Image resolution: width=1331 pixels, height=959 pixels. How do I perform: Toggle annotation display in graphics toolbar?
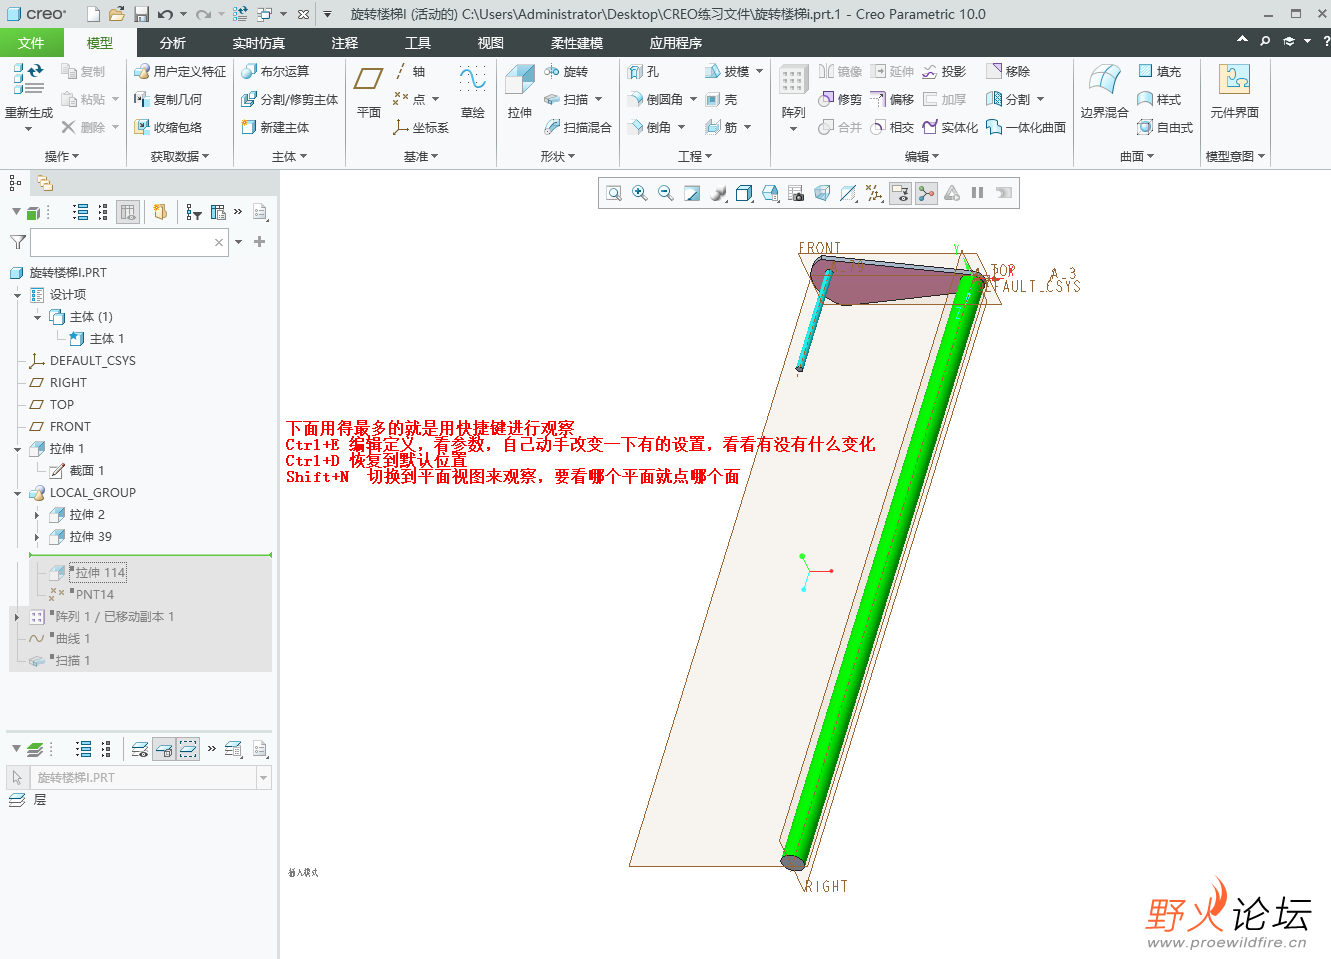point(900,193)
